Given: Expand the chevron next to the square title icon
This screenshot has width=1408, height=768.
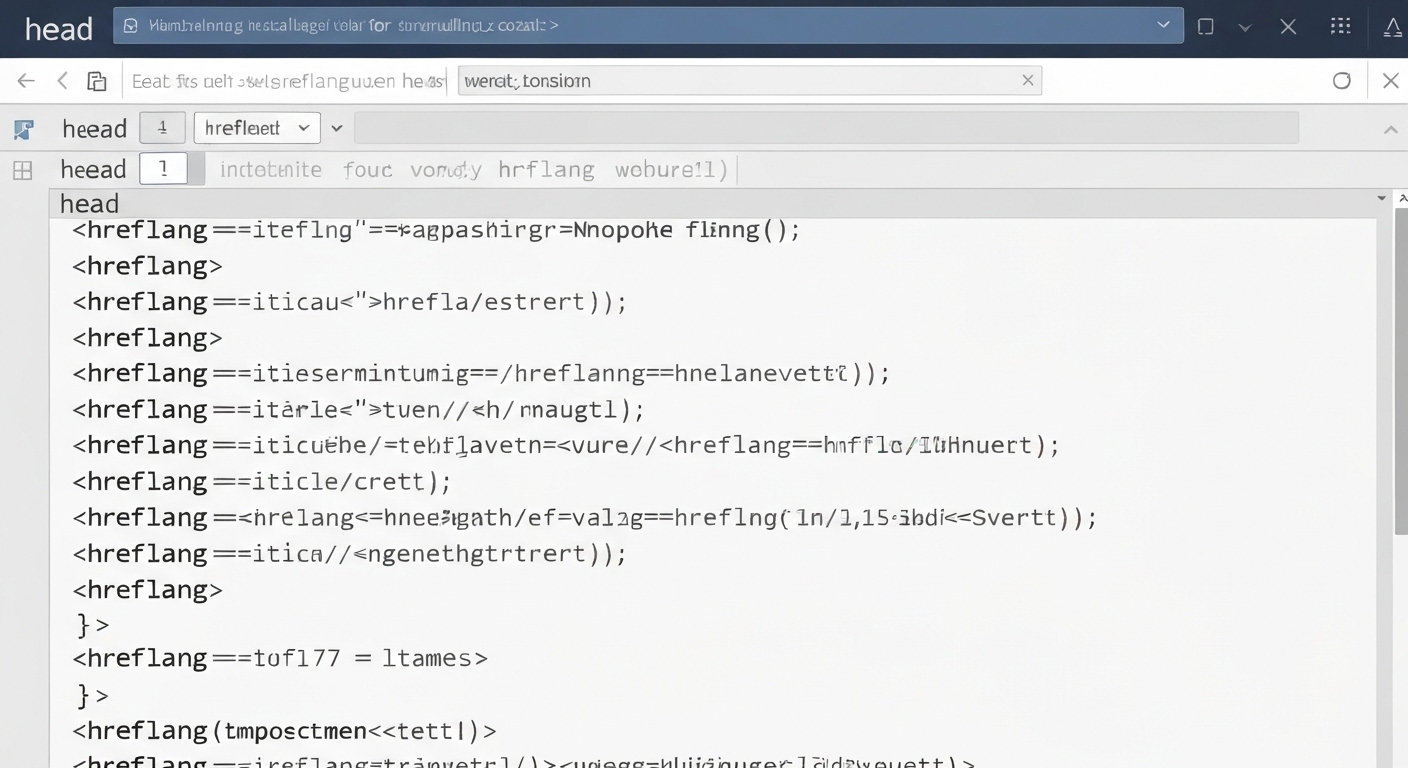Looking at the screenshot, I should 1245,28.
